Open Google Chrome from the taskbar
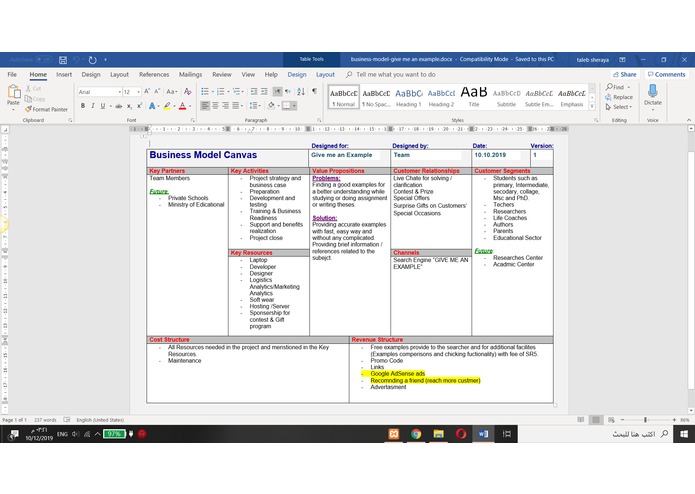 (416, 434)
